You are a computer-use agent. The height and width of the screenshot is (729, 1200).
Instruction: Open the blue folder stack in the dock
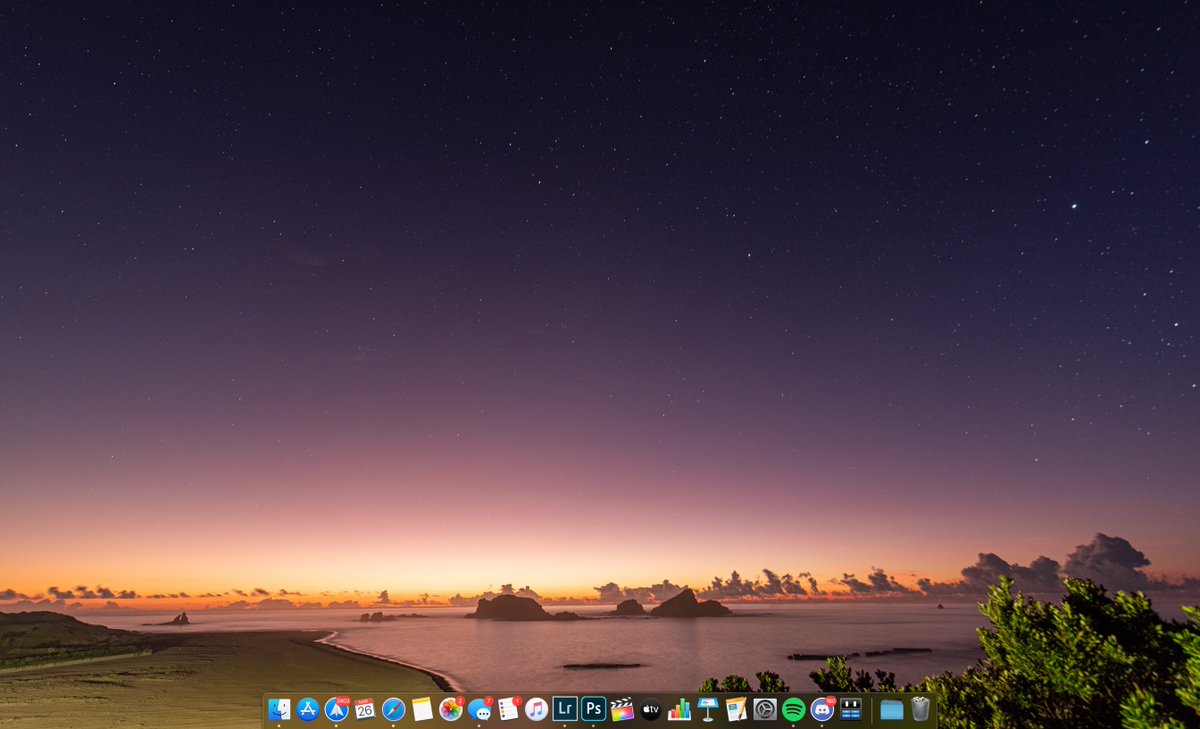point(892,709)
